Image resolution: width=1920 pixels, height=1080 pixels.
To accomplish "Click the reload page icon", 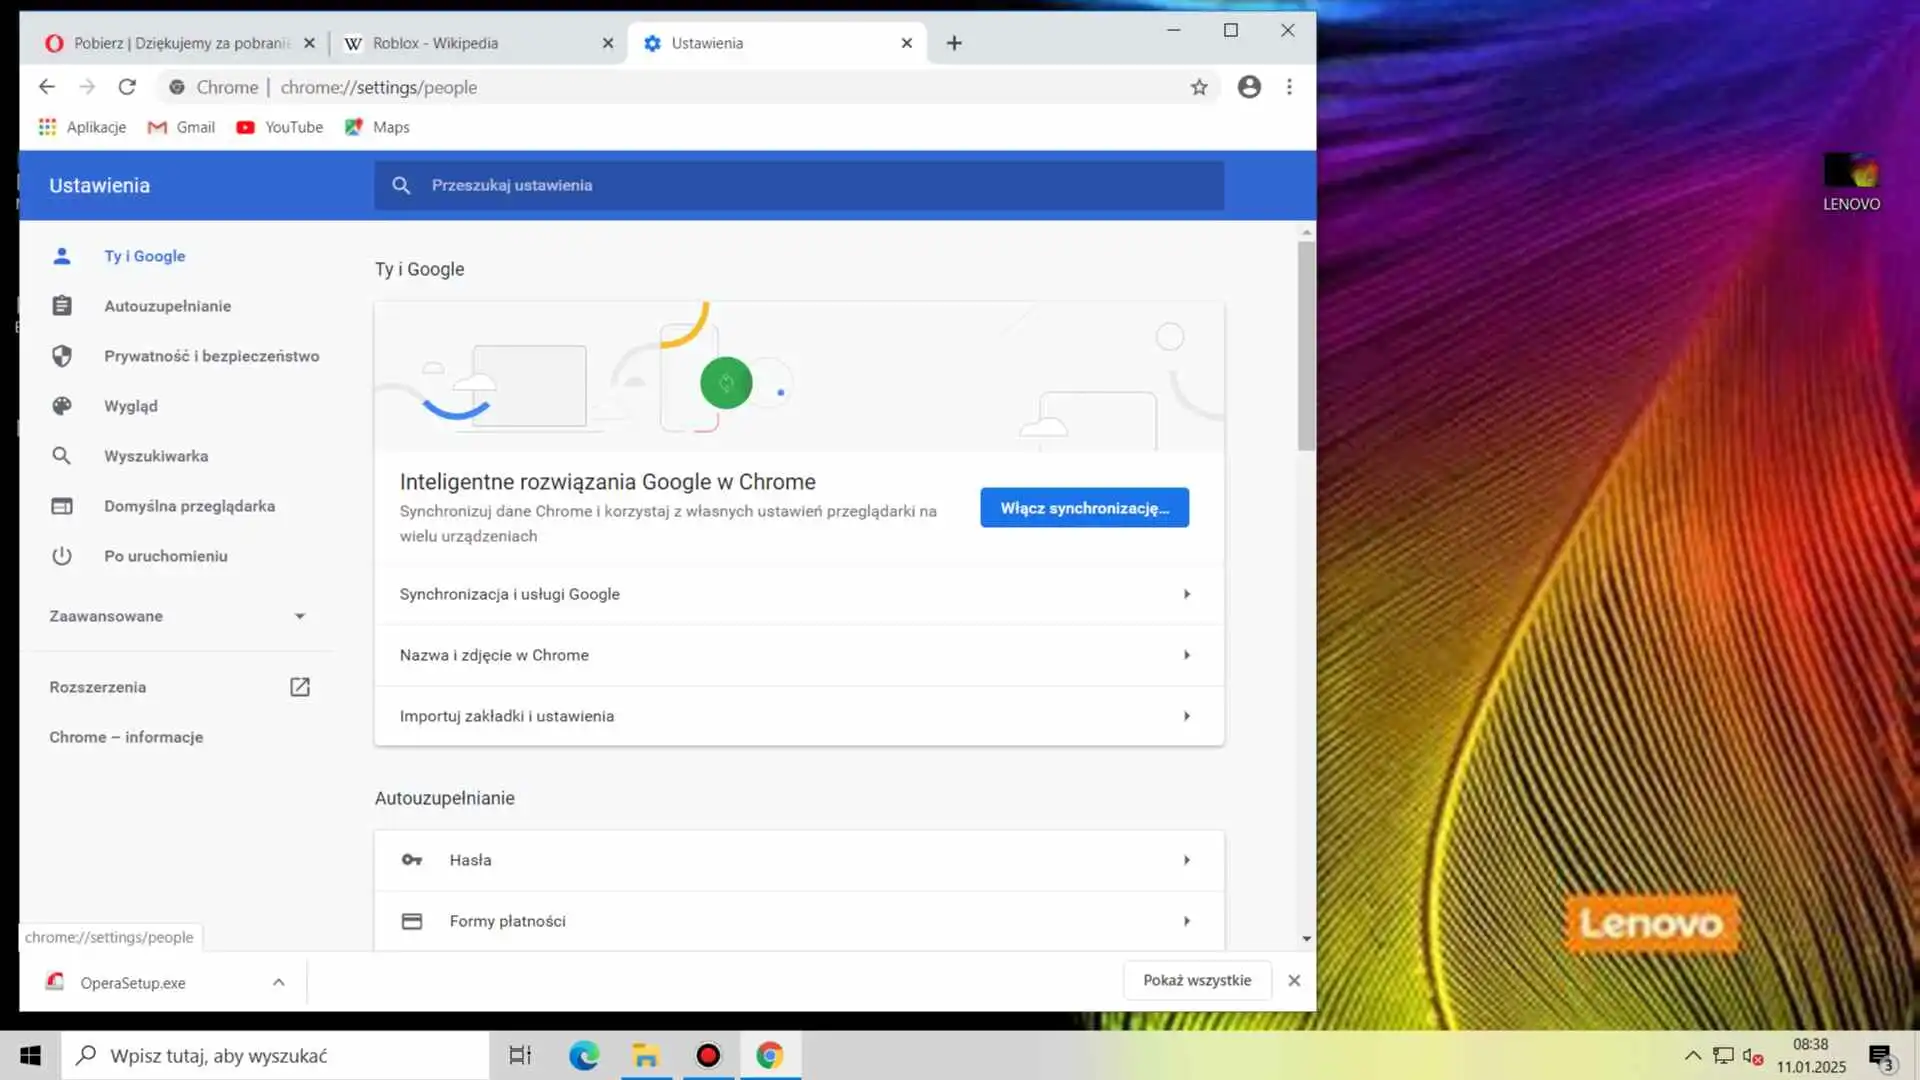I will click(x=127, y=87).
